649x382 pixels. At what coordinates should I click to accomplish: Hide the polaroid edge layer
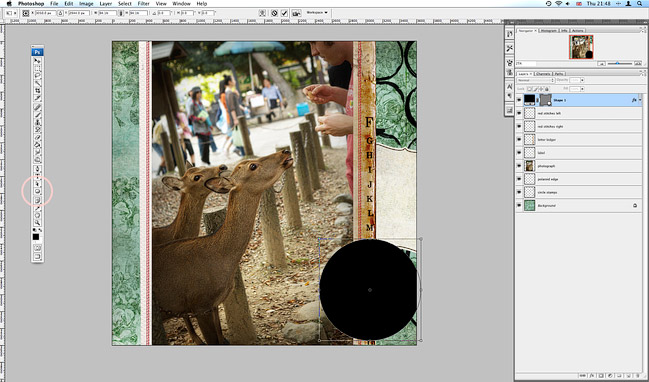[x=519, y=179]
